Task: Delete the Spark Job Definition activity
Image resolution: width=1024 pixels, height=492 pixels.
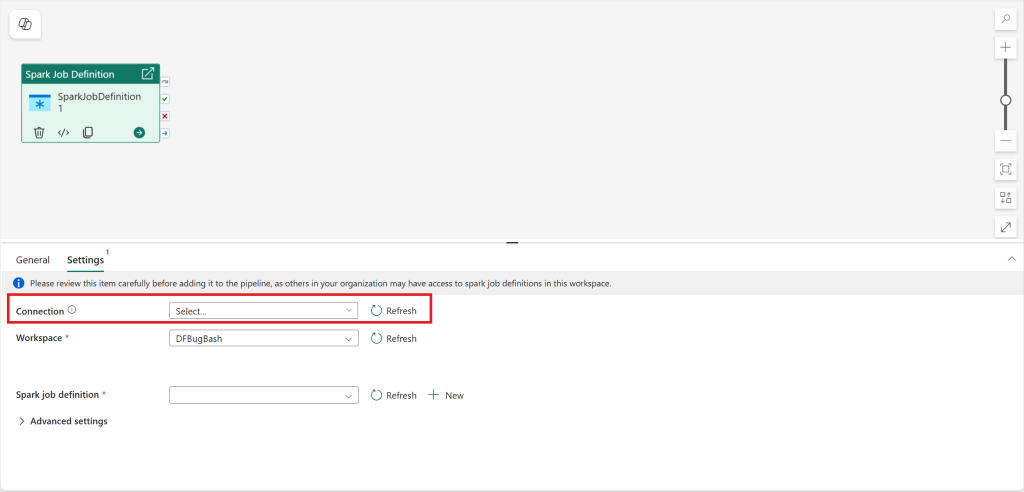Action: pos(39,132)
